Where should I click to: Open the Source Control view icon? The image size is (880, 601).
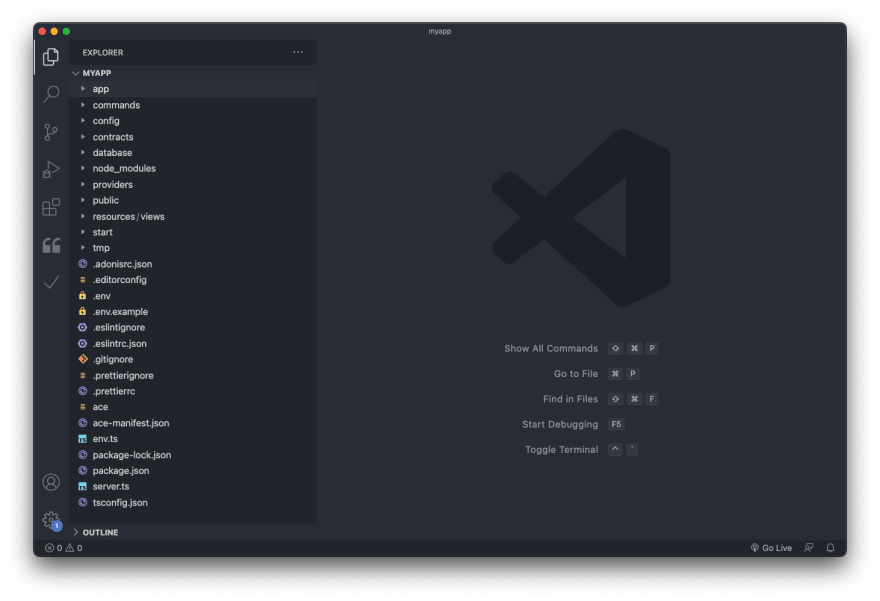[x=51, y=132]
